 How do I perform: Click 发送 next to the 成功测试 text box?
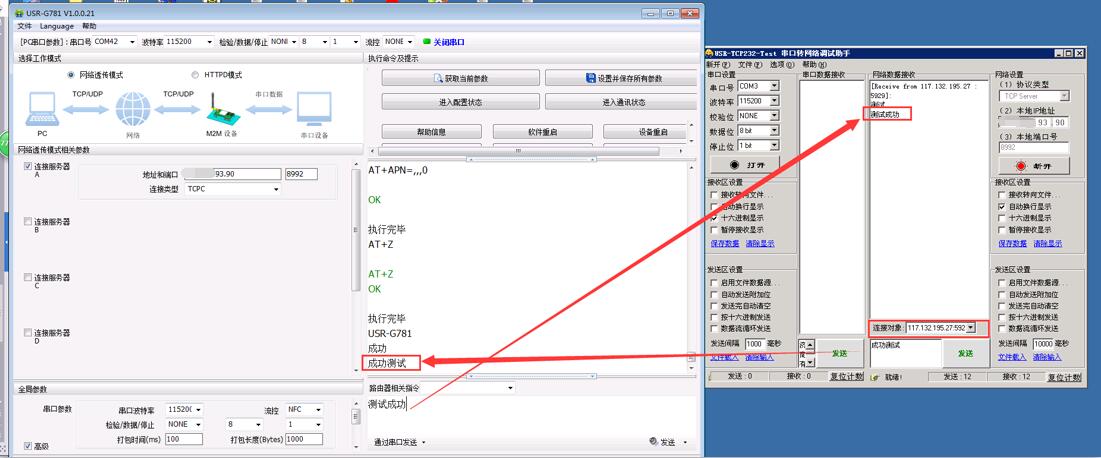click(x=965, y=353)
